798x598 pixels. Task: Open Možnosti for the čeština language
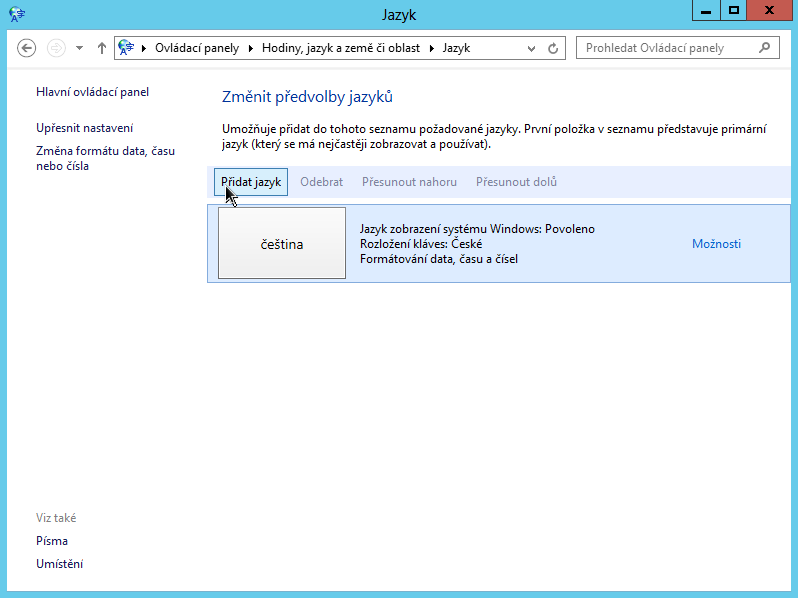(x=716, y=244)
